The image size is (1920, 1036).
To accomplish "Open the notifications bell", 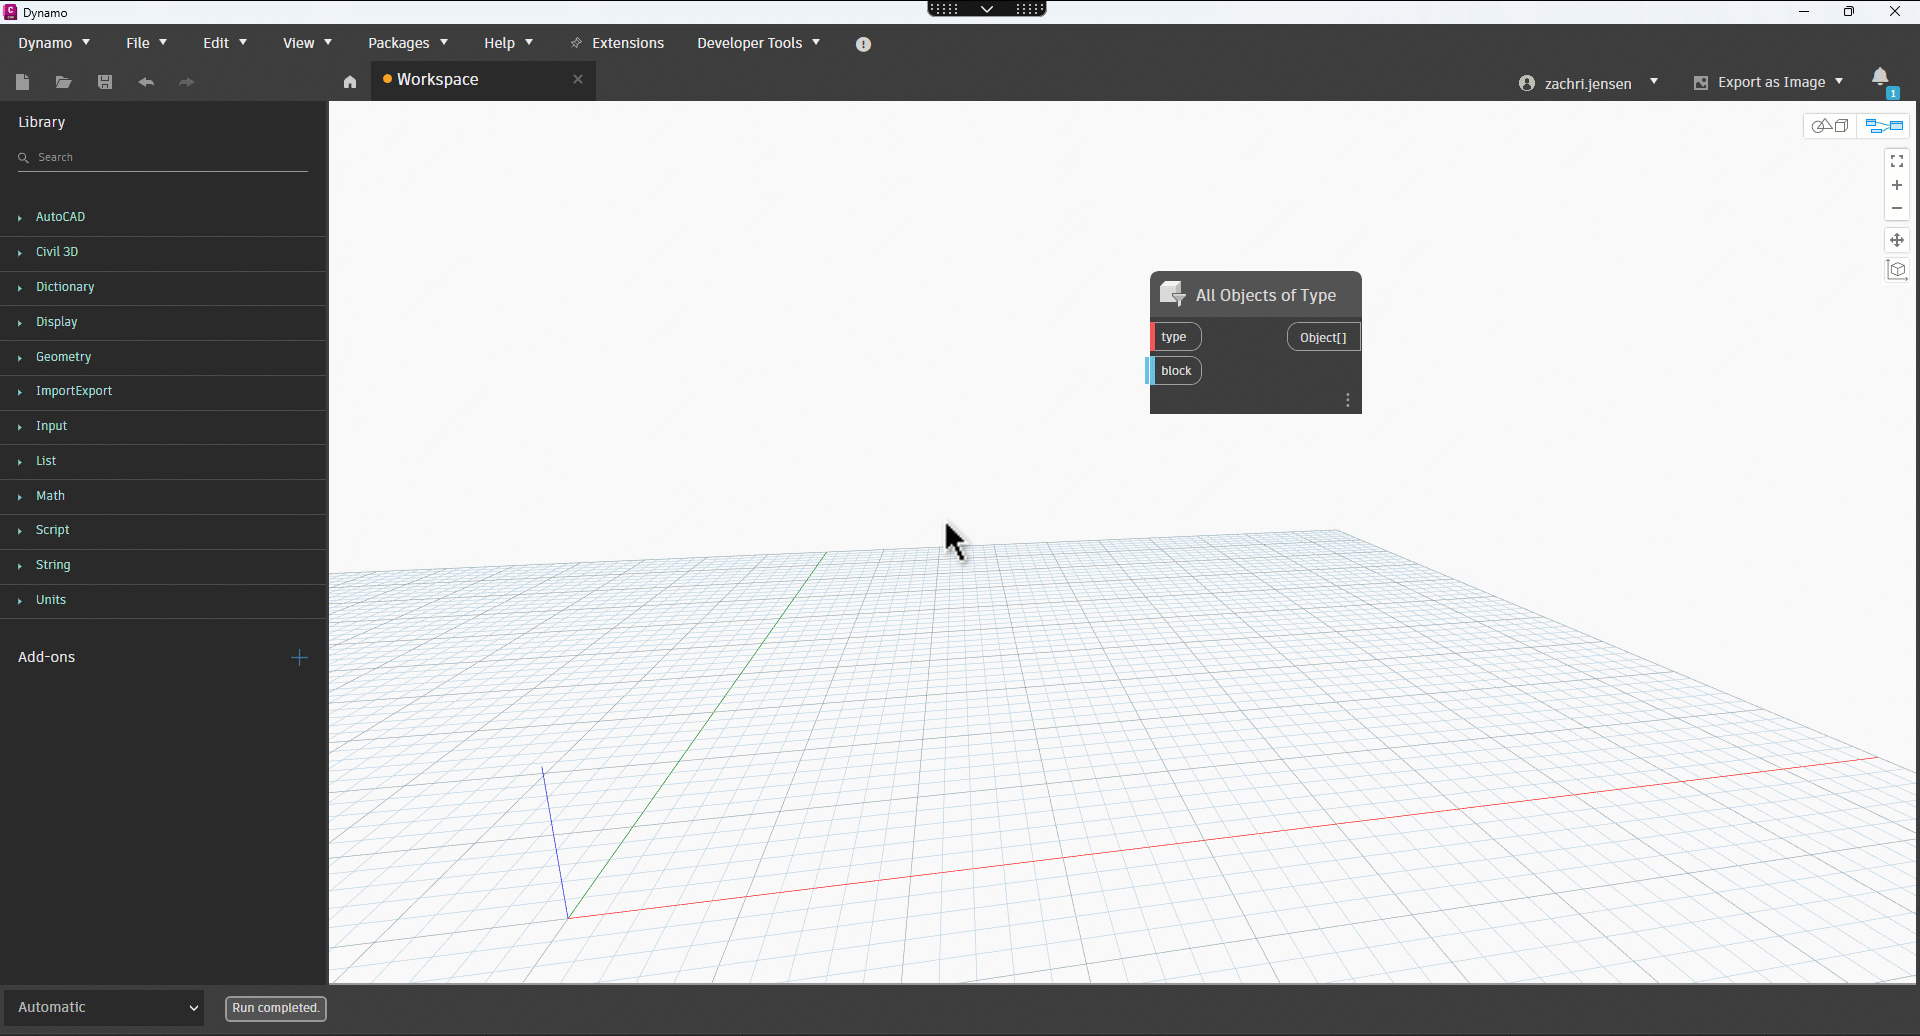I will [1880, 78].
